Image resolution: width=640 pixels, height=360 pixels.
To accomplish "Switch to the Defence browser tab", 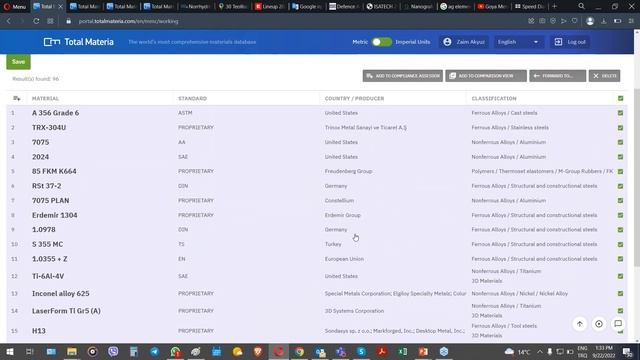I will click(344, 6).
